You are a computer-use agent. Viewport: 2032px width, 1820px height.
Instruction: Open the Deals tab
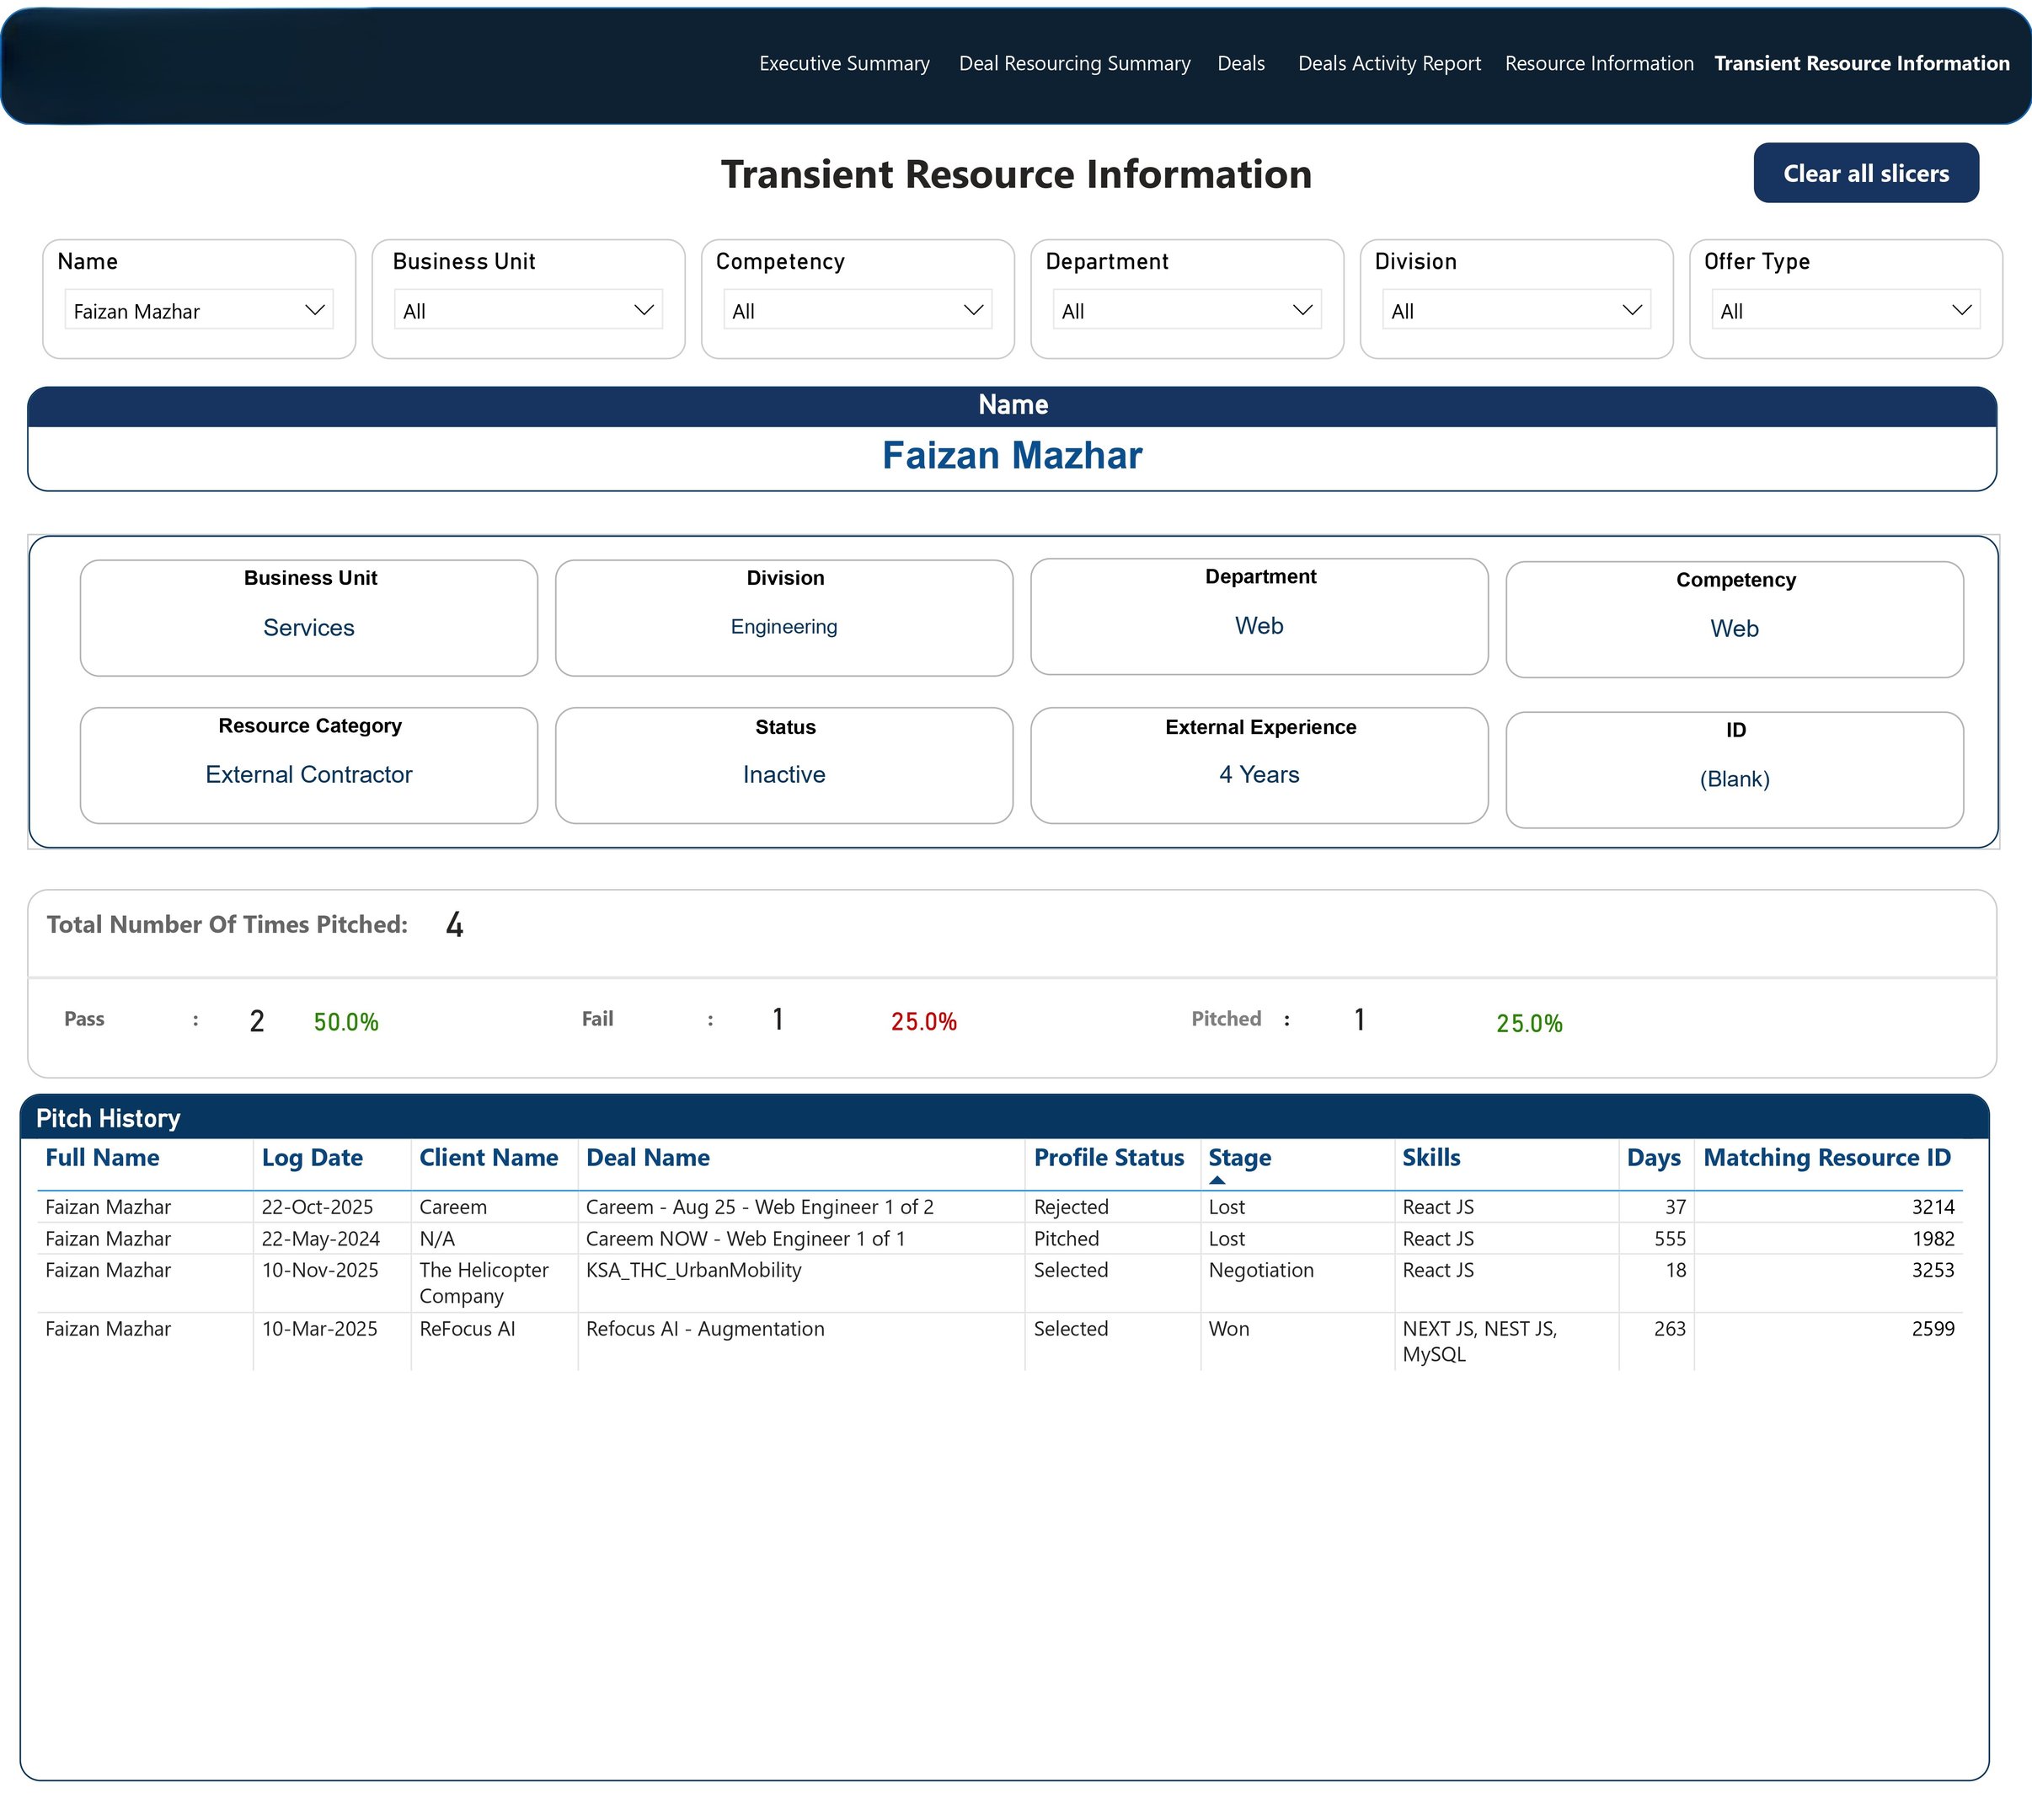pyautogui.click(x=1241, y=63)
